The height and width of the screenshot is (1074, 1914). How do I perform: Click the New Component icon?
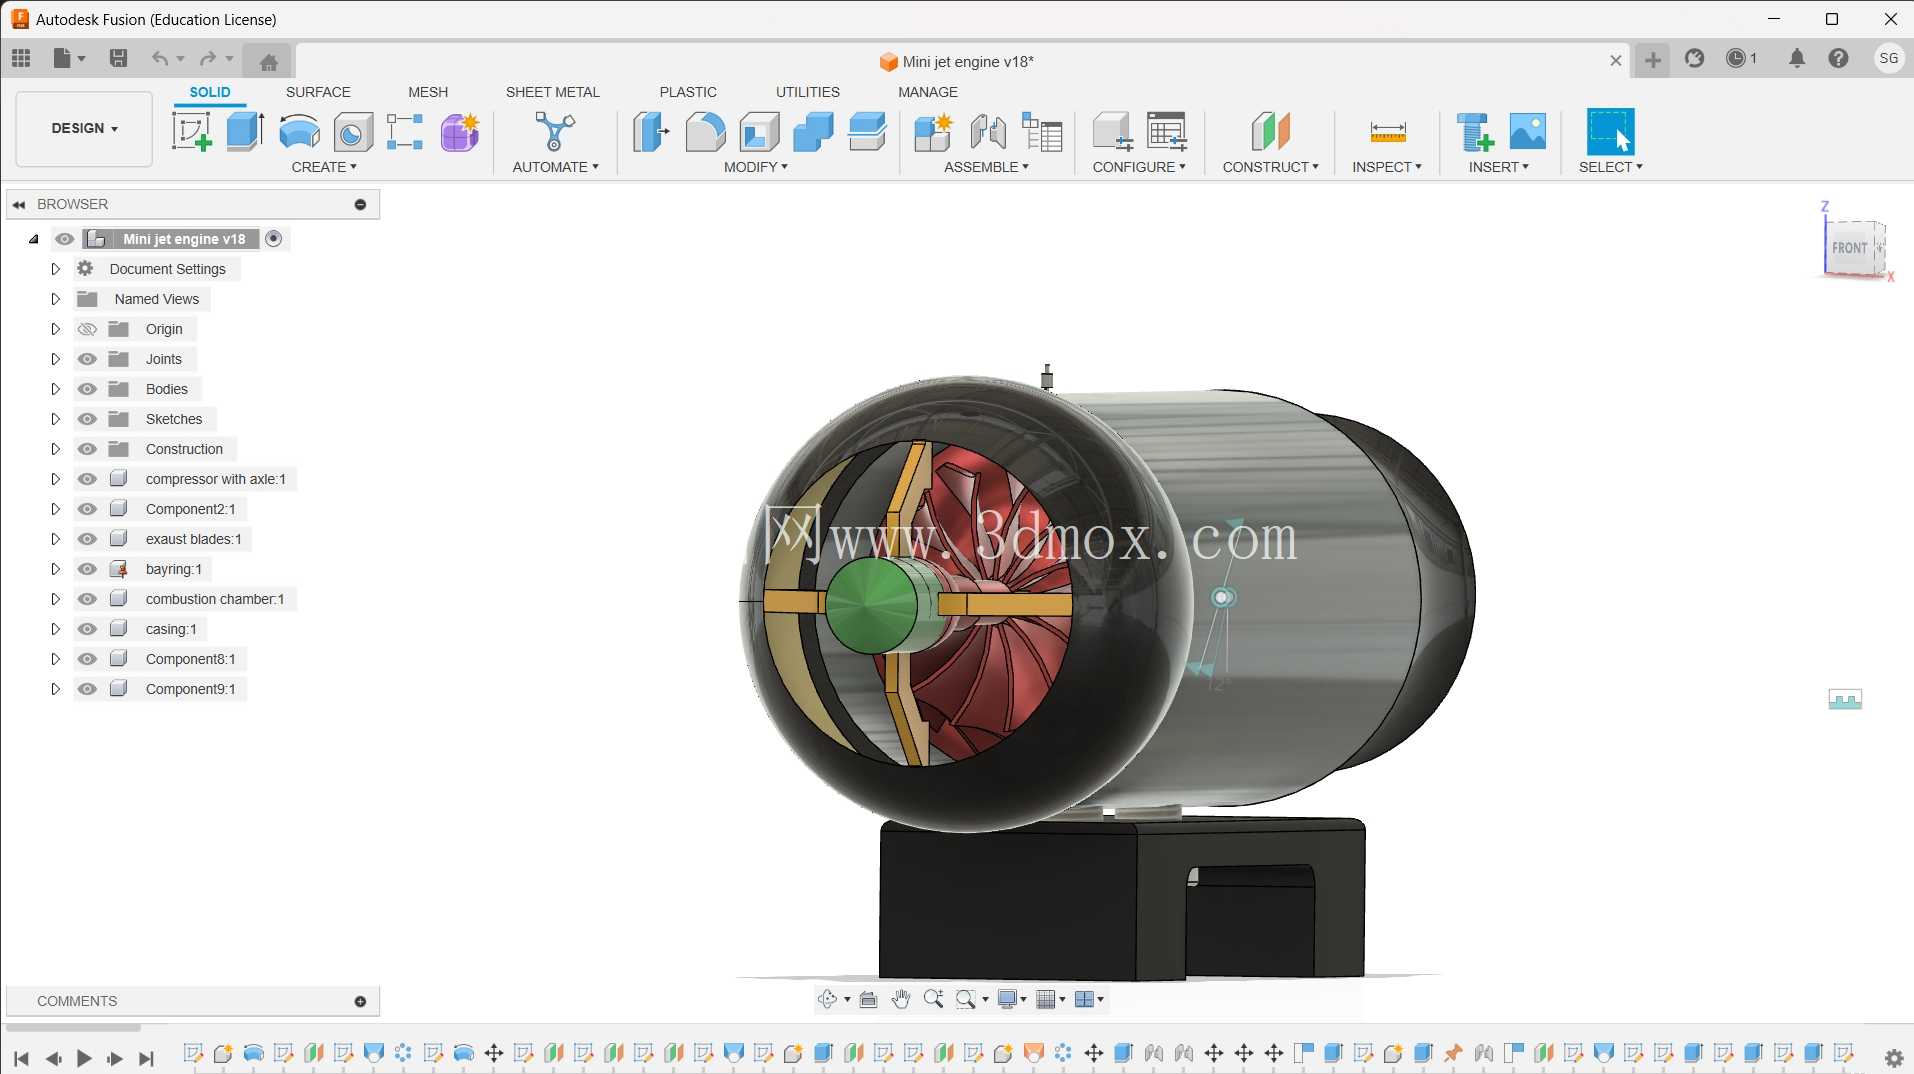coord(934,131)
